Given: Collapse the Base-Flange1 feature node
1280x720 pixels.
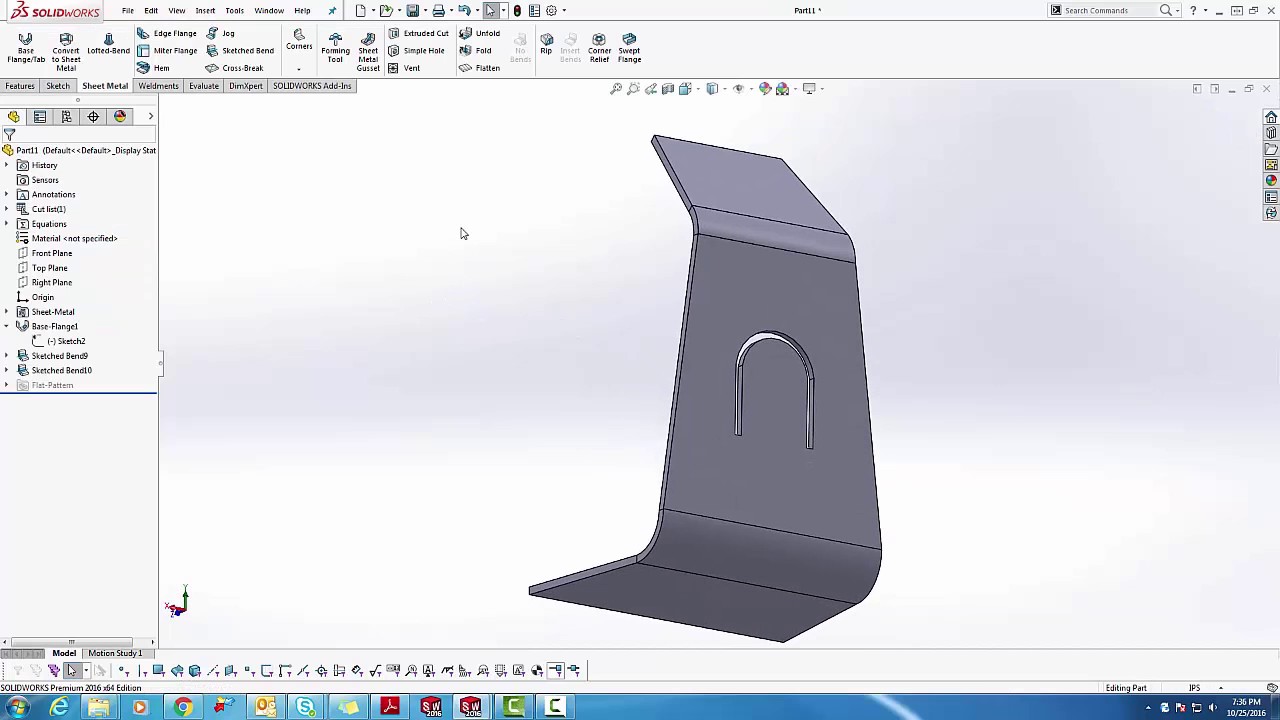Looking at the screenshot, I should pyautogui.click(x=7, y=327).
